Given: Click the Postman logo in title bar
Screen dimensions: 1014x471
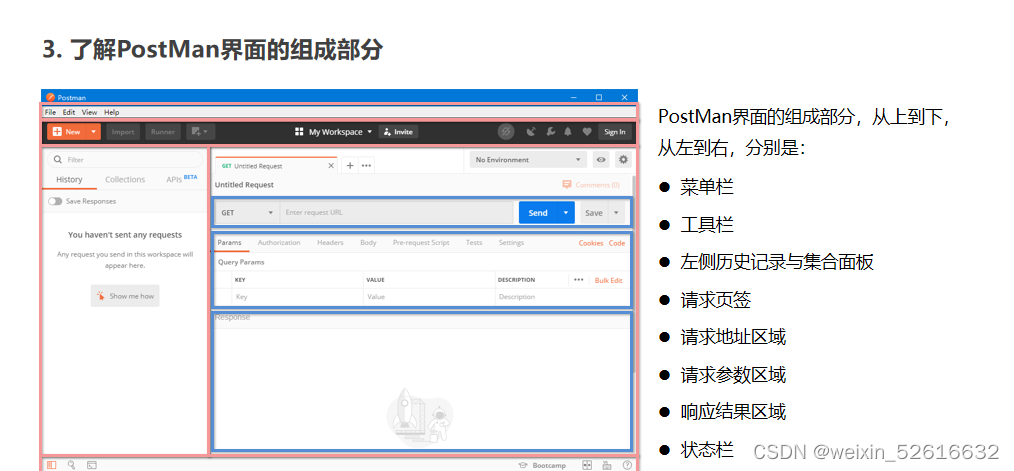Looking at the screenshot, I should [x=50, y=97].
